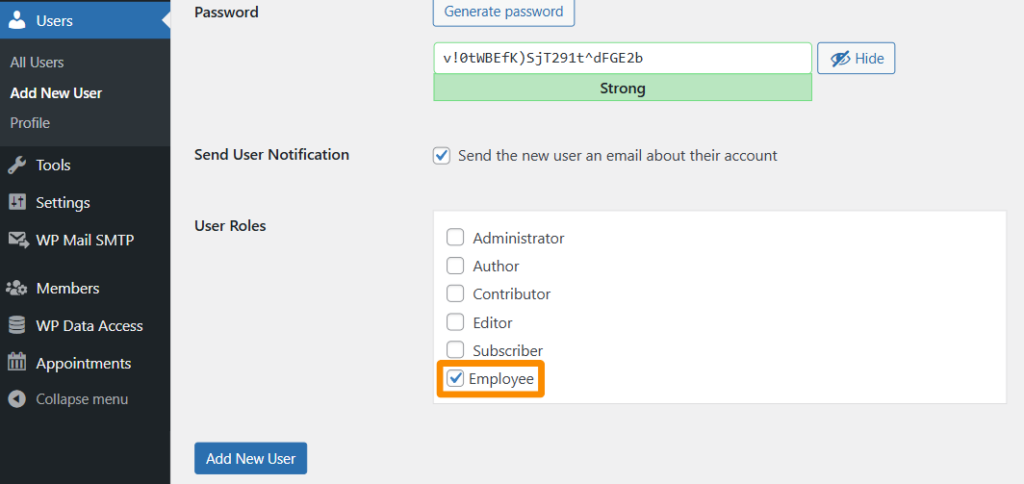1024x484 pixels.
Task: Open the Appointments menu
Action: tap(85, 363)
